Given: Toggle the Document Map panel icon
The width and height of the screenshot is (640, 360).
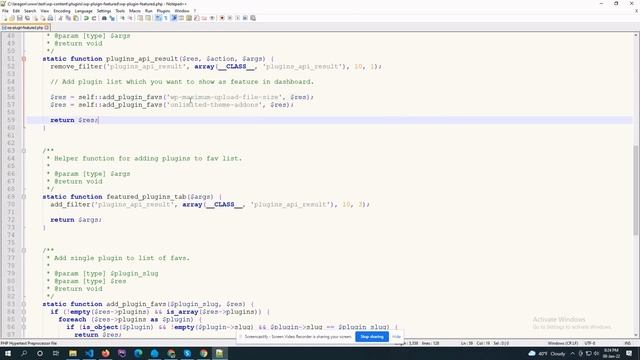Looking at the screenshot, I should (189, 18).
